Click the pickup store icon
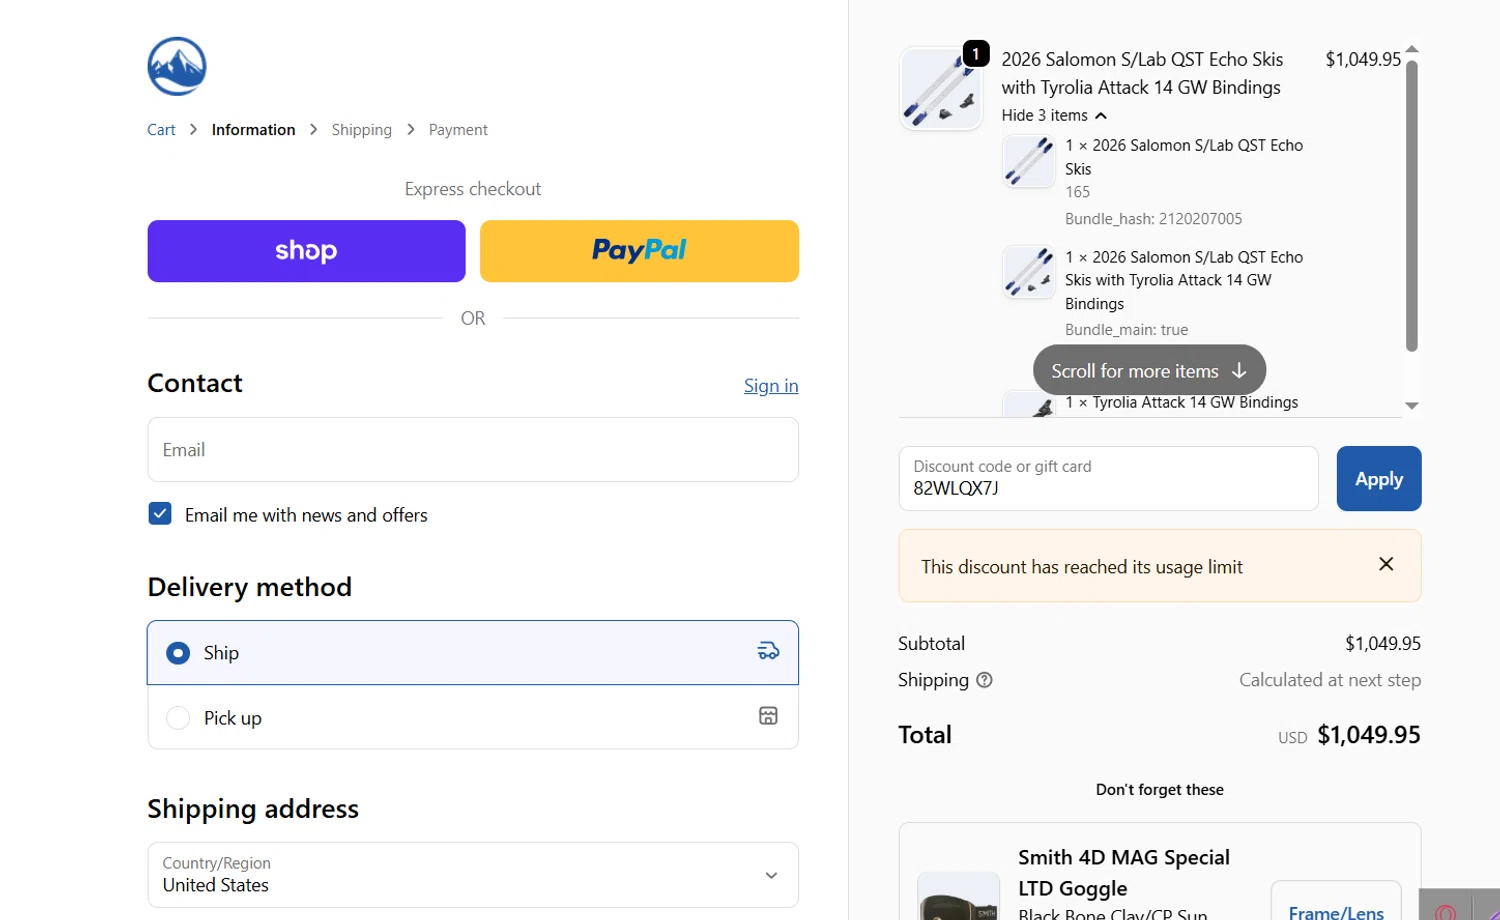This screenshot has height=920, width=1500. [768, 716]
